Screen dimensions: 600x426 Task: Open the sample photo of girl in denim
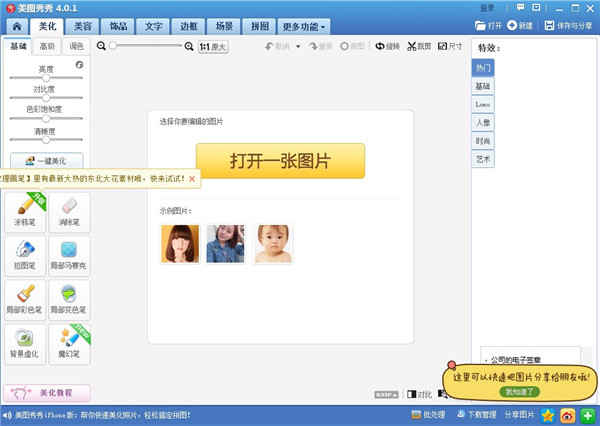225,244
